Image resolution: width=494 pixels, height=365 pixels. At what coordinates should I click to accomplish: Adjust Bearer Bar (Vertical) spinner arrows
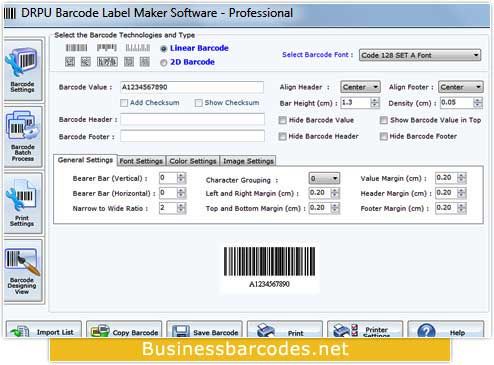pyautogui.click(x=181, y=178)
